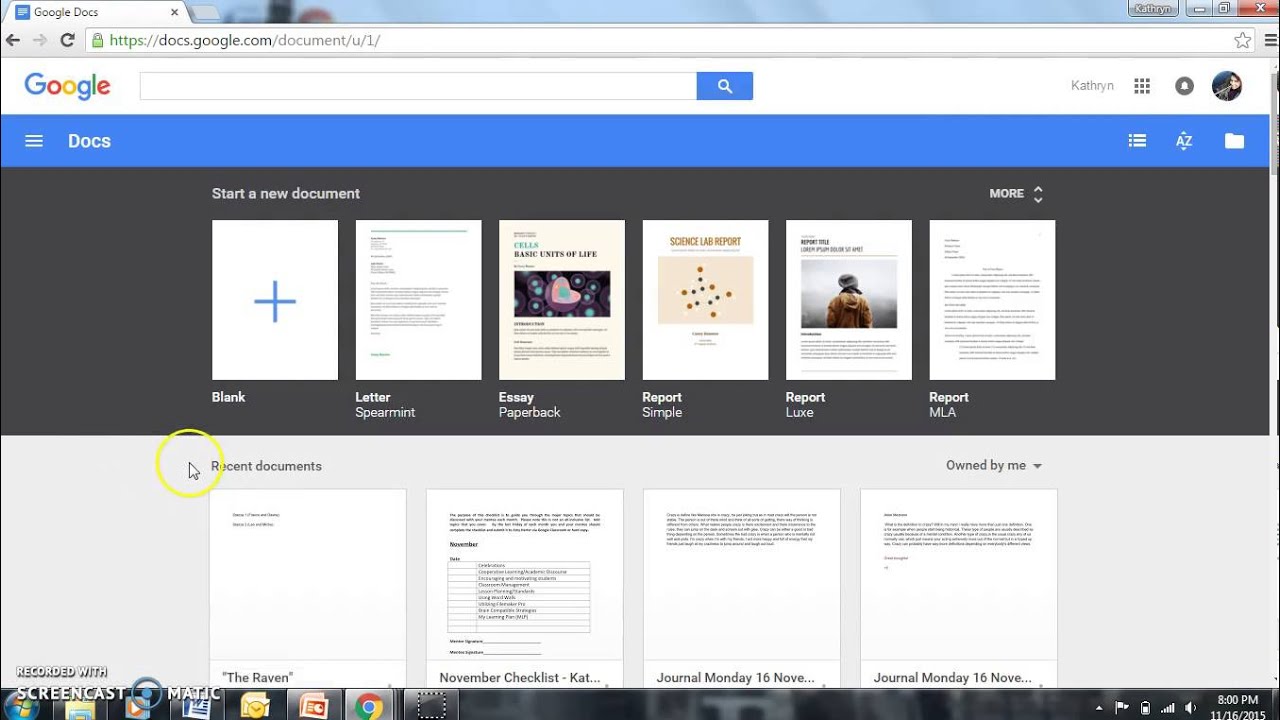1280x720 pixels.
Task: Create a Blank document
Action: point(275,300)
